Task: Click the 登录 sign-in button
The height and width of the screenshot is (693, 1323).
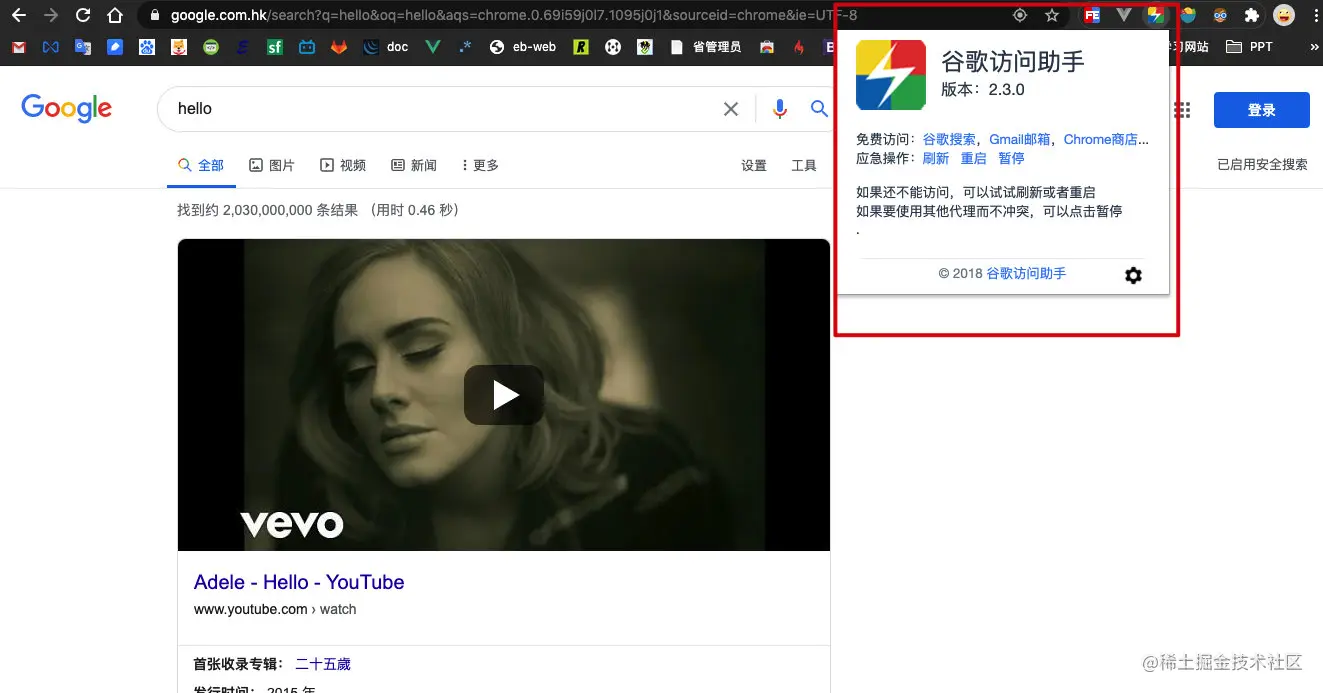Action: pos(1262,110)
